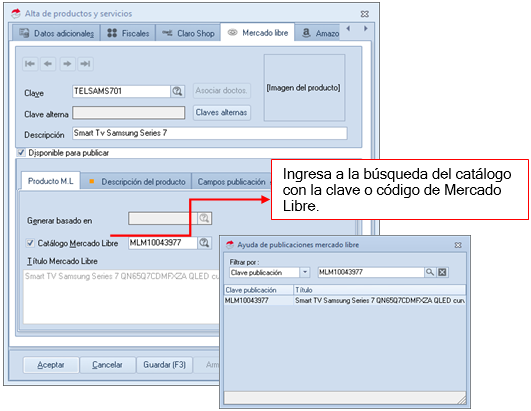Click Catálogo Mercado Libre code field
The image size is (531, 411).
click(x=163, y=243)
